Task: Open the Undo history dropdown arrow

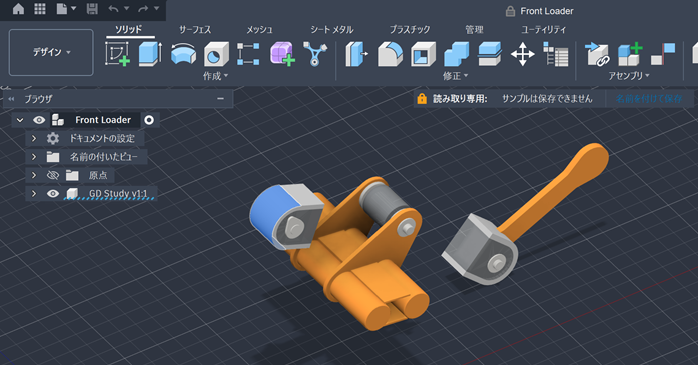Action: pos(126,8)
